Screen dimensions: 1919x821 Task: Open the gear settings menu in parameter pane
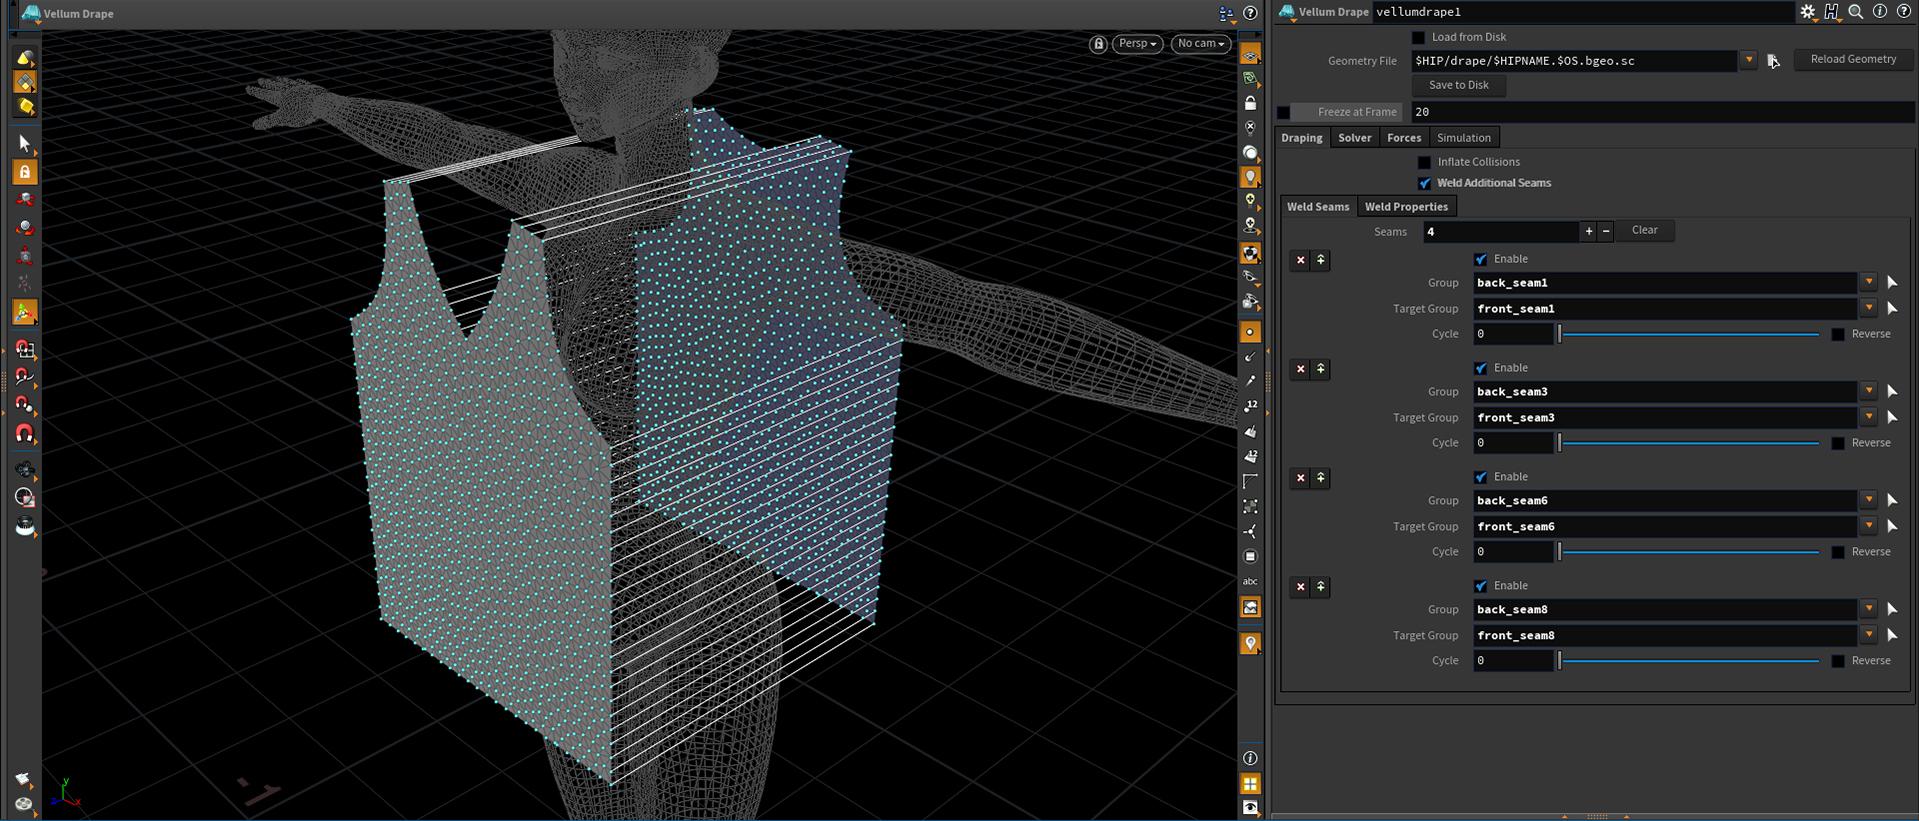click(x=1807, y=12)
